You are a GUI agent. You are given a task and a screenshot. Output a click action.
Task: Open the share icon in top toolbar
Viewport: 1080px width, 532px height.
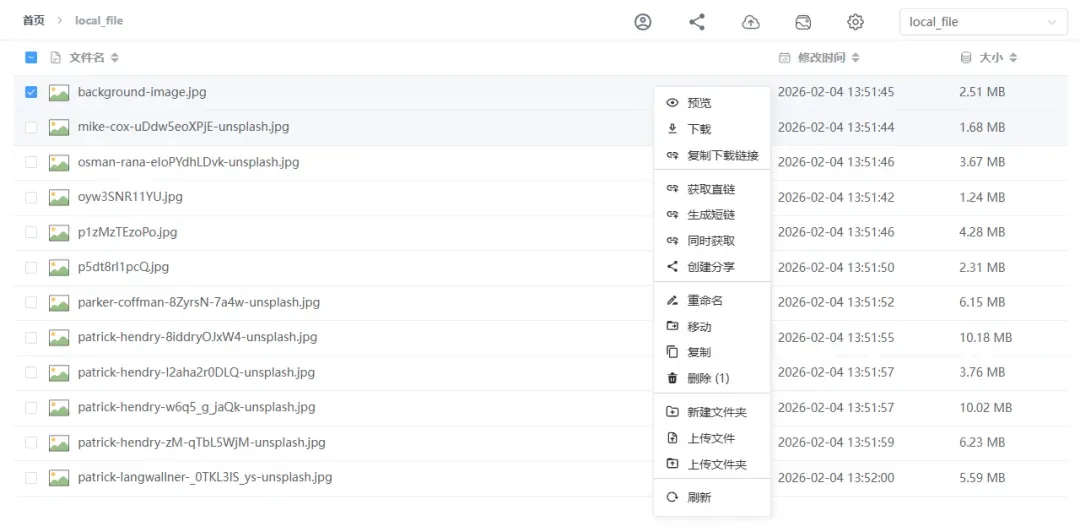tap(697, 22)
